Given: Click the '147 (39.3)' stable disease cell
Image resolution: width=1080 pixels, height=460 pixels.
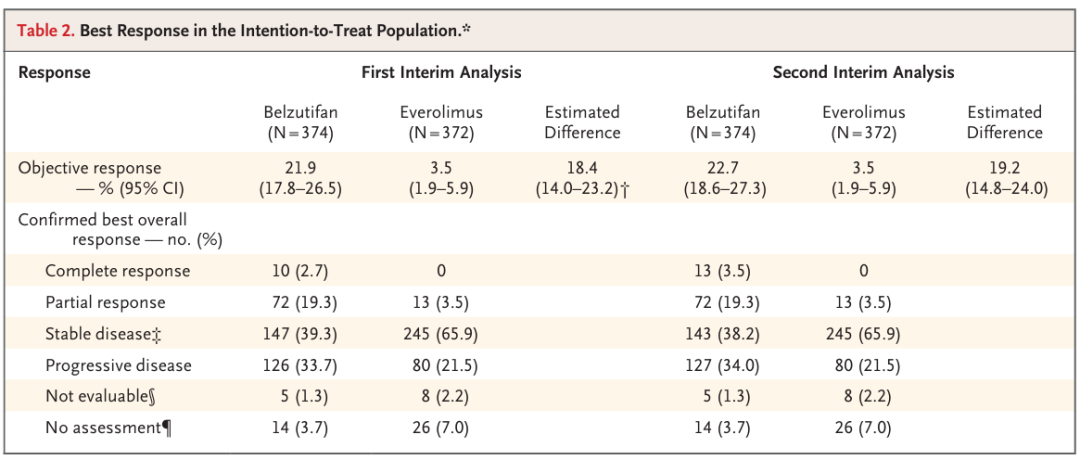Looking at the screenshot, I should (298, 334).
